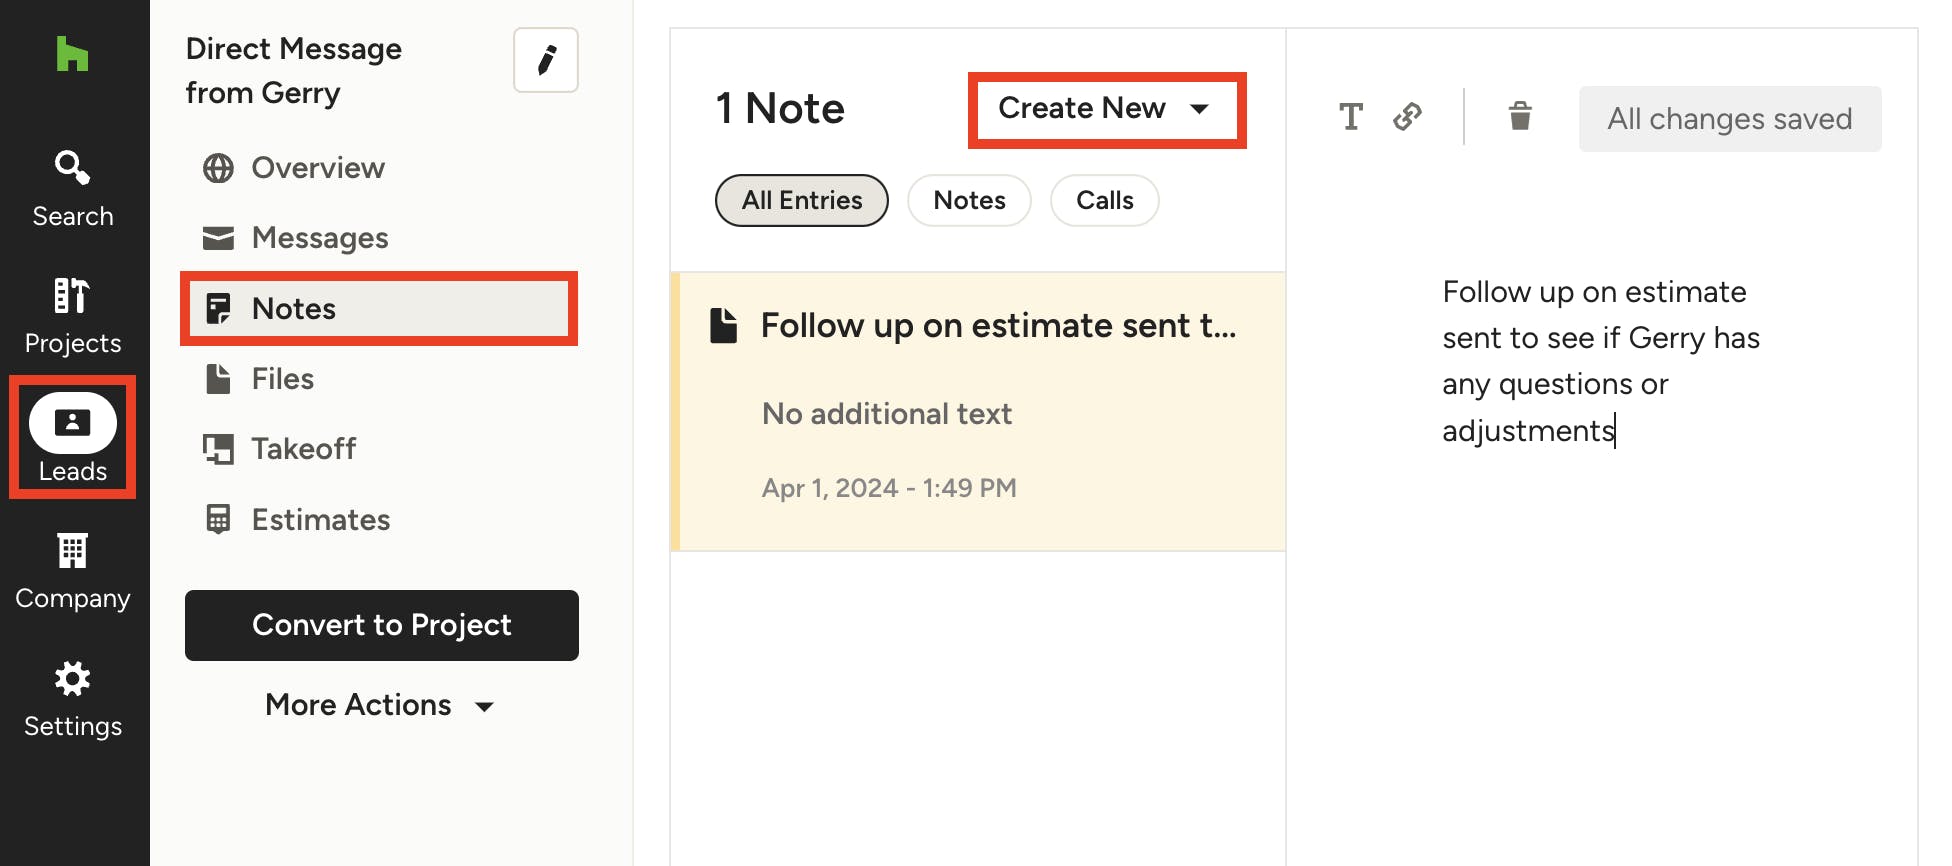Filter entries by Notes
Screen dimensions: 1952x866
(x=968, y=200)
